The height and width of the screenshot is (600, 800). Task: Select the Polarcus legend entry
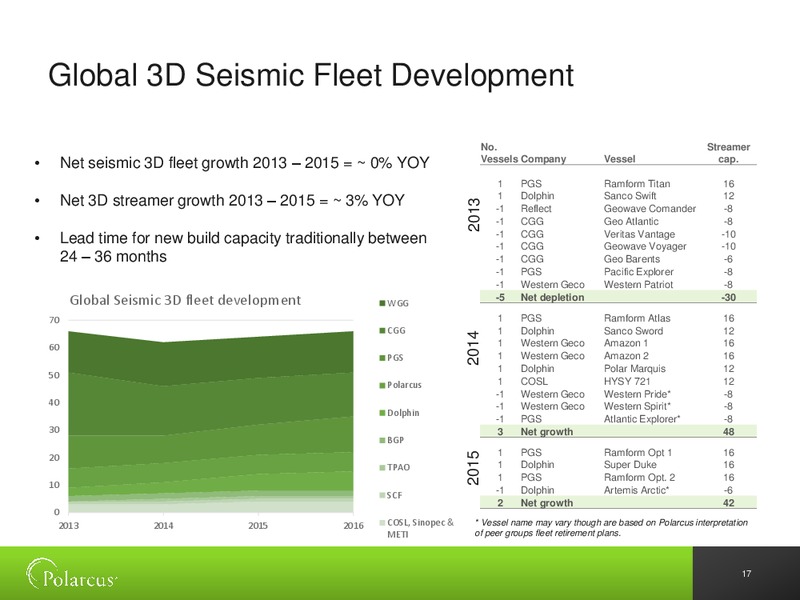tap(401, 385)
